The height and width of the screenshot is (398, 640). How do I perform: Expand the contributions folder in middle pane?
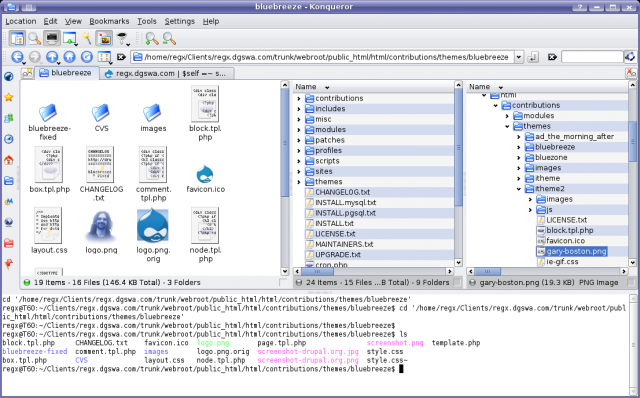[299, 98]
